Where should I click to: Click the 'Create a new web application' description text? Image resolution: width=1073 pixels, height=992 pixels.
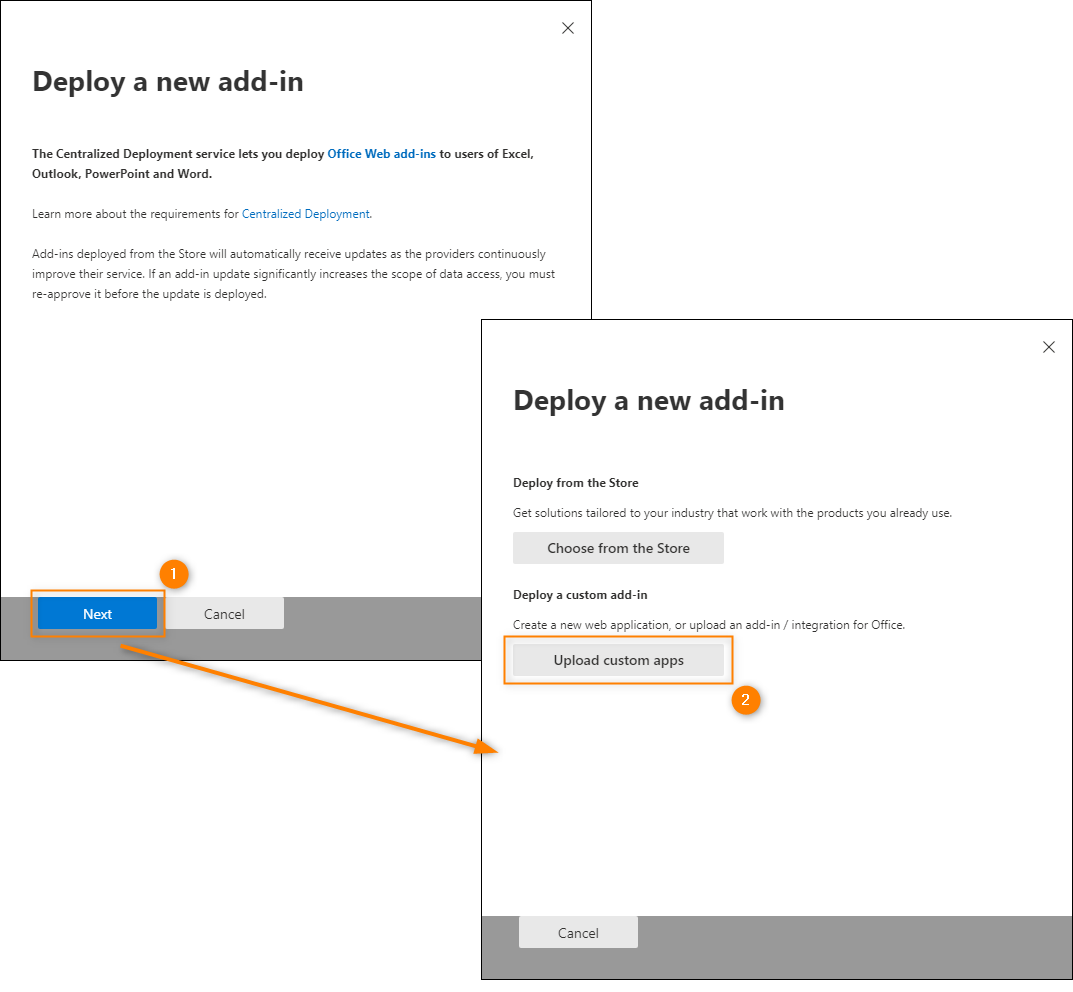709,625
